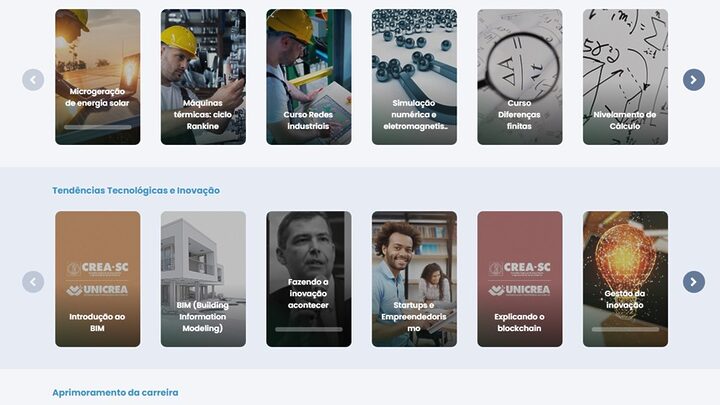Advance the Tendências Tecnológicas carousel forward
720x405 pixels.
693,282
